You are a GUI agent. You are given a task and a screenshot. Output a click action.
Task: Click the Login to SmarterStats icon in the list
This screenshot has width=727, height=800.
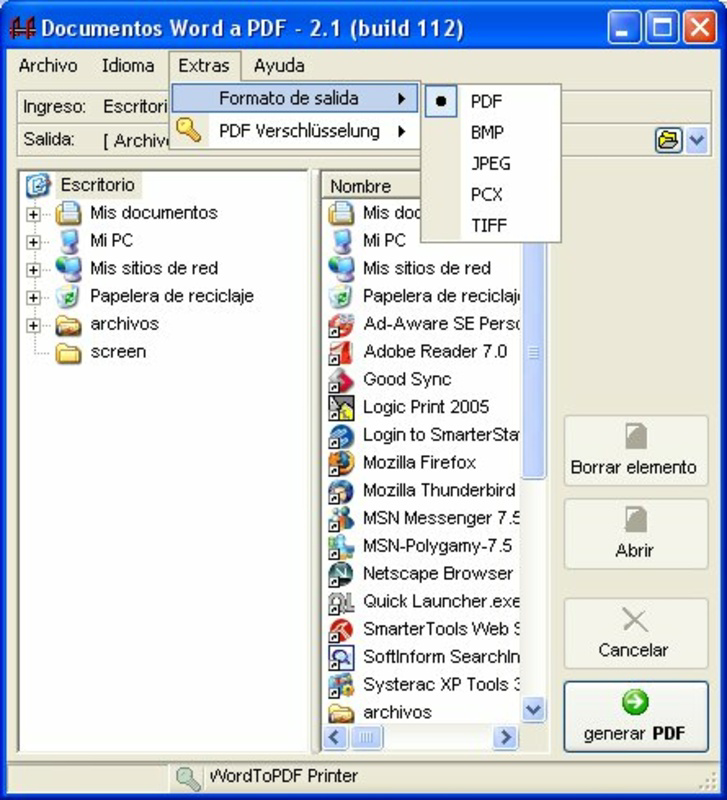[341, 436]
